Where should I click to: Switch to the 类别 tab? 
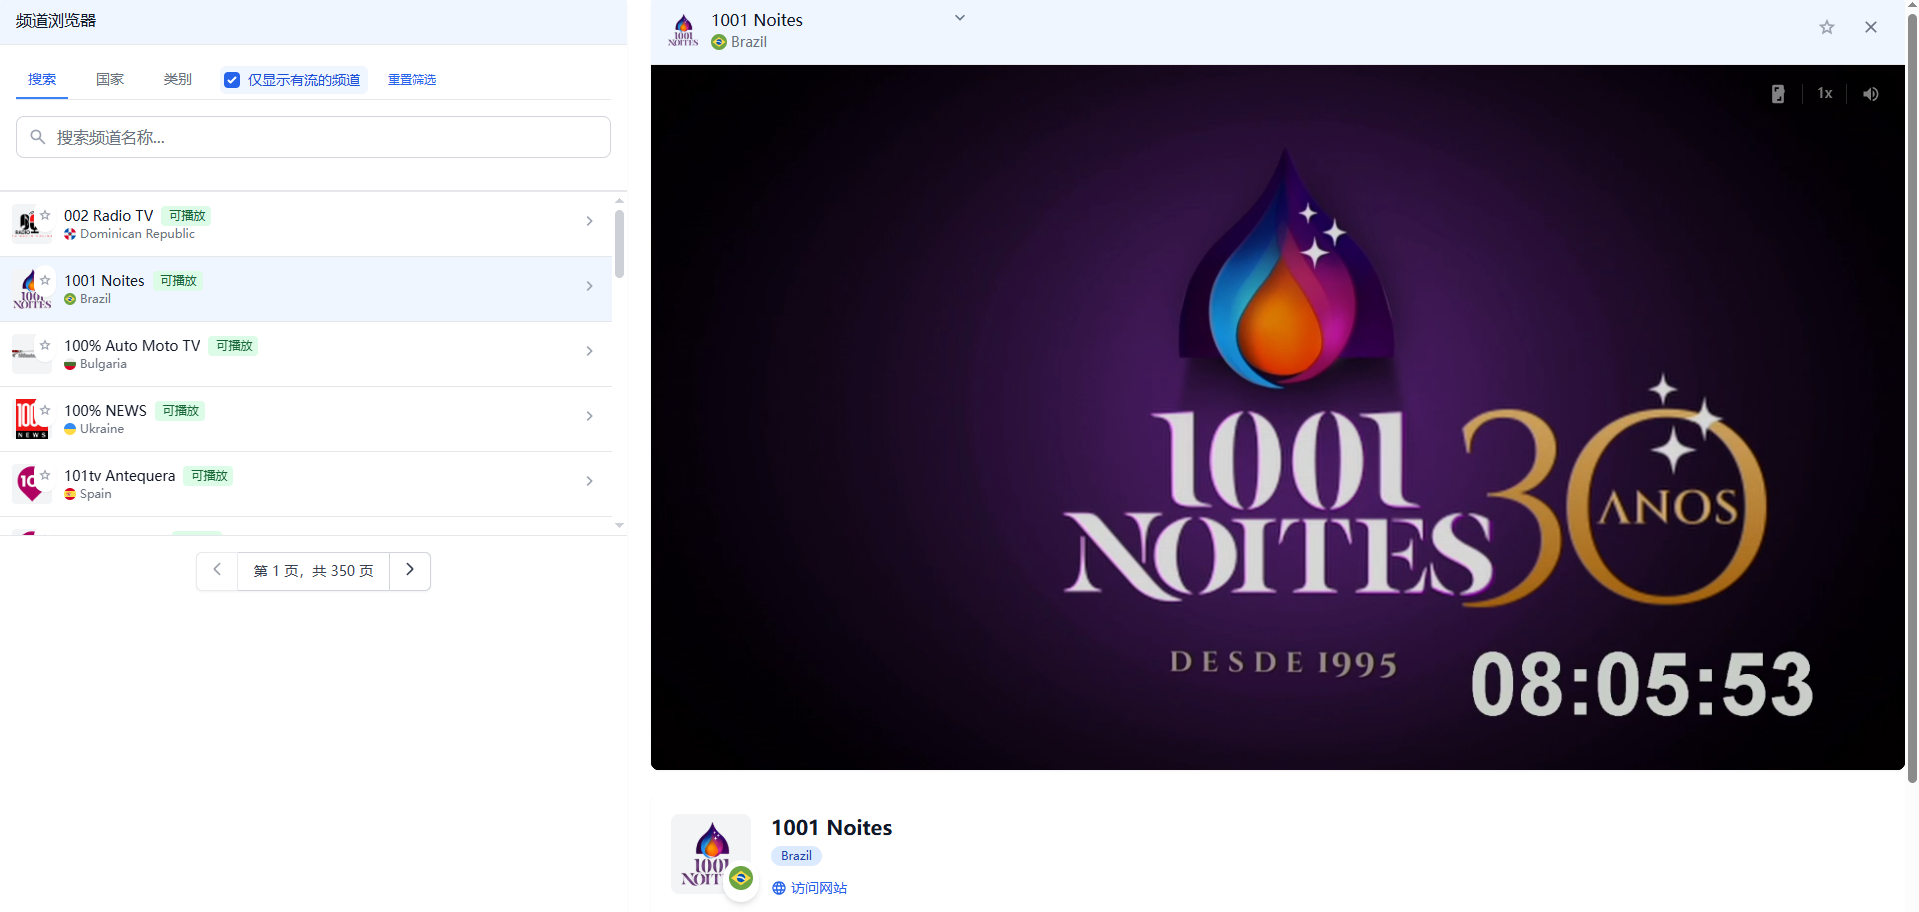coord(178,80)
